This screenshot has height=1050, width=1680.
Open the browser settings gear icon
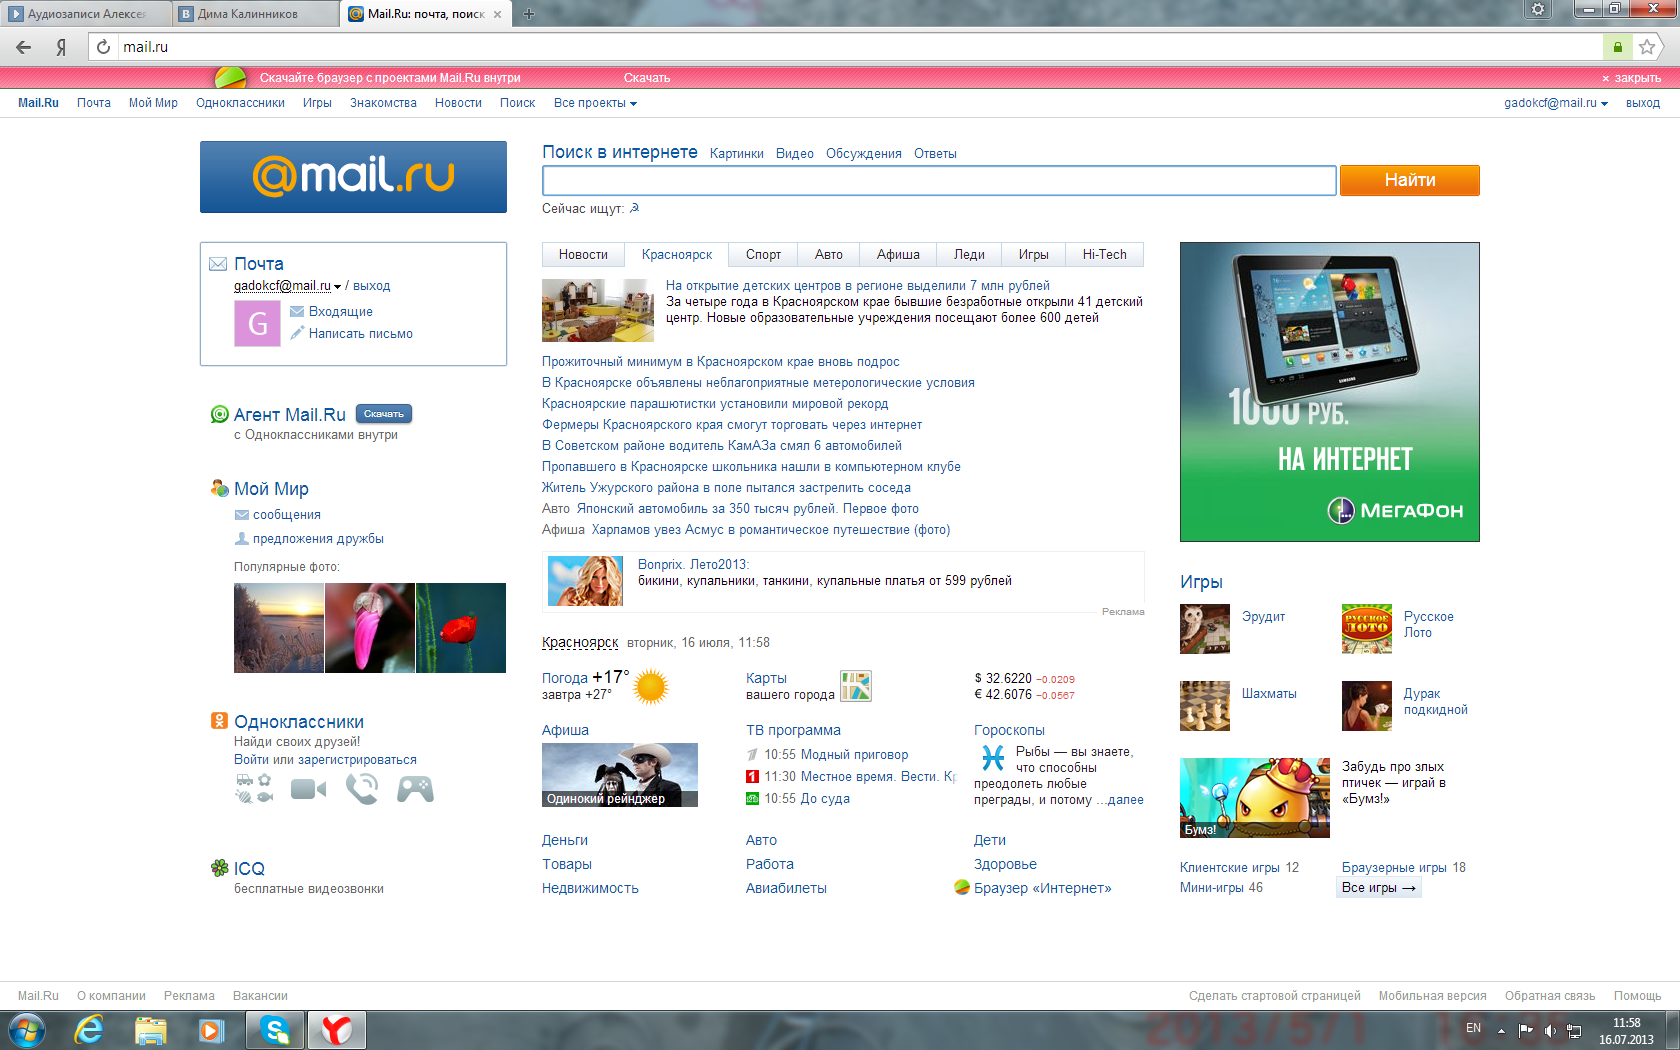[x=1538, y=9]
